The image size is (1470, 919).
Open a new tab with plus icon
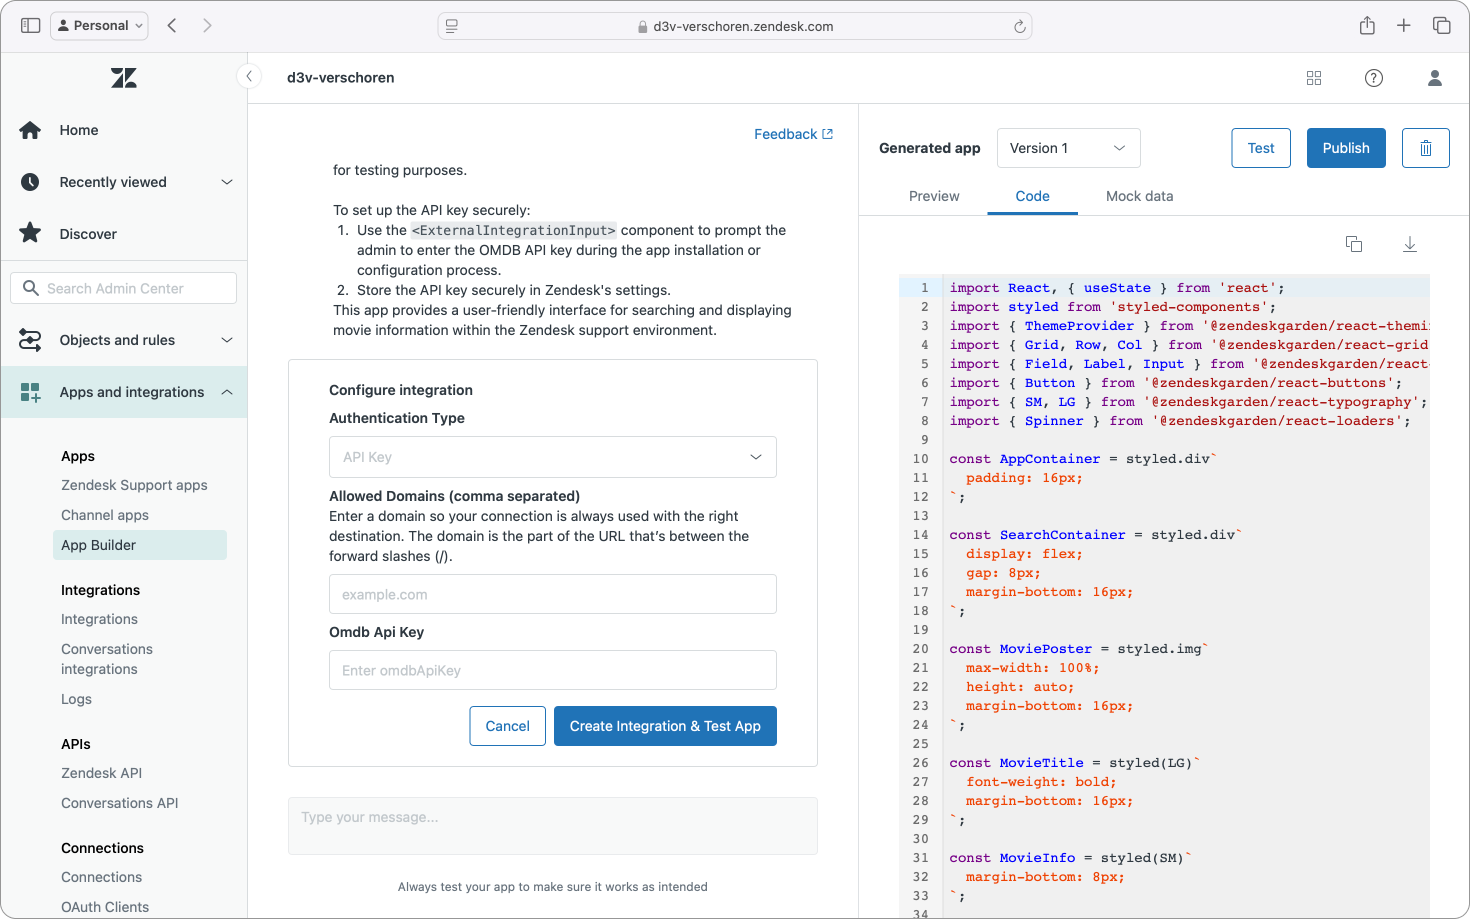[1404, 25]
